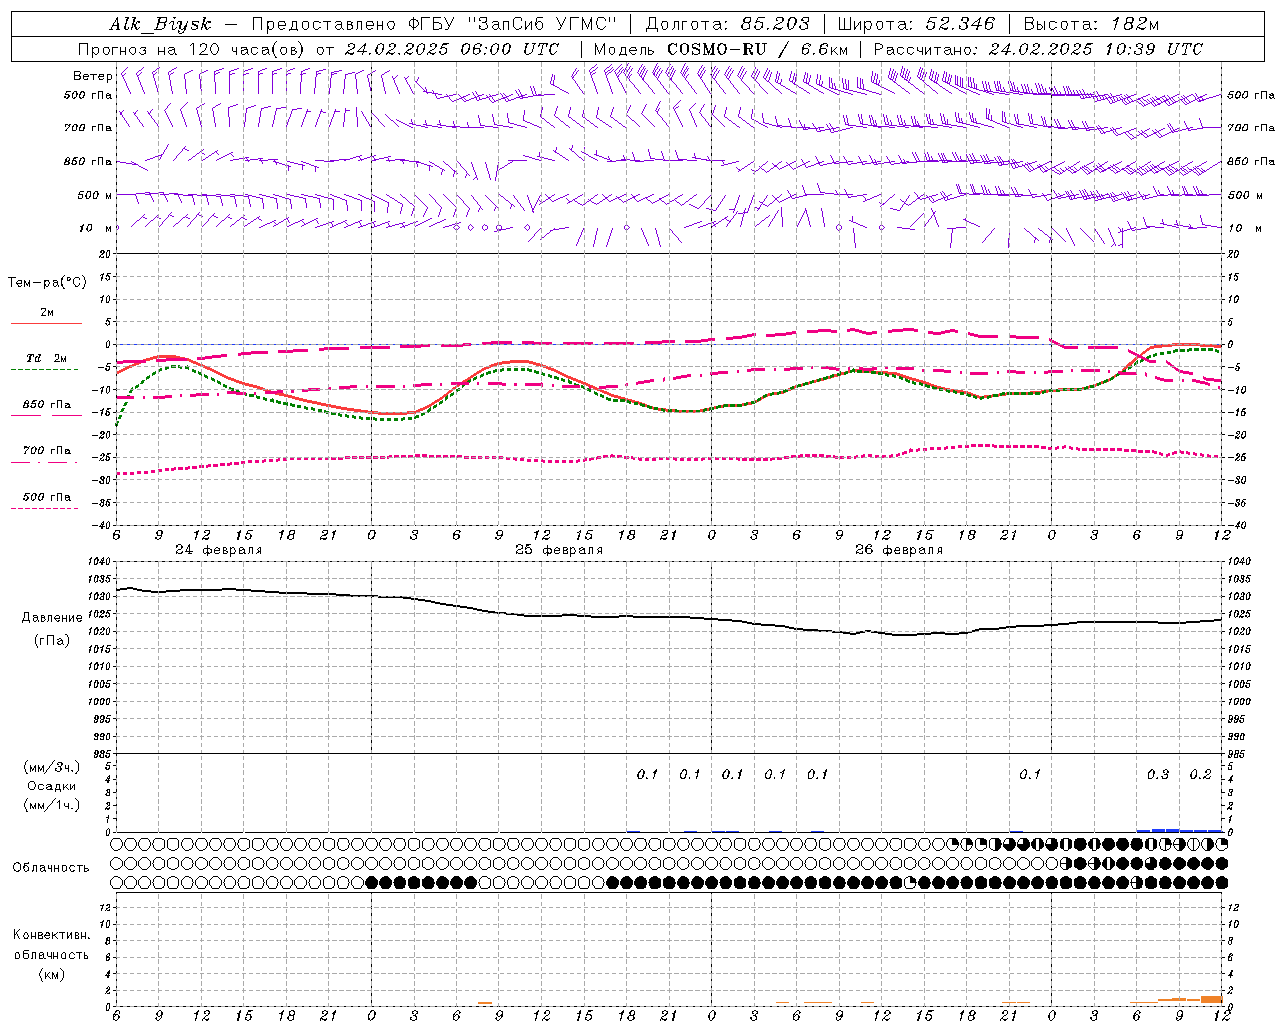Image resolution: width=1280 pixels, height=1024 pixels.
Task: Select the longitude value Долгота: 85.203
Action: coord(727,24)
